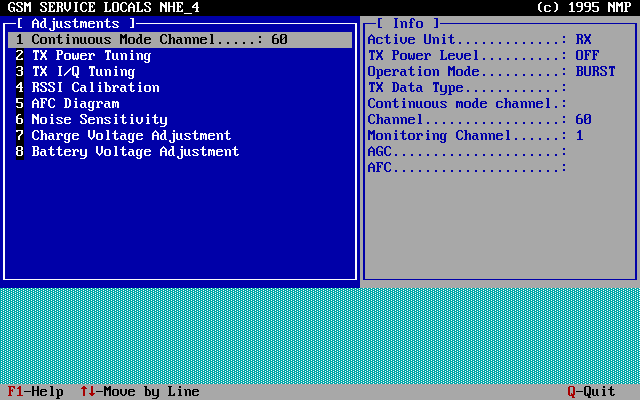This screenshot has width=640, height=400.
Task: Click the Move by Line arrows hint
Action: tap(140, 392)
